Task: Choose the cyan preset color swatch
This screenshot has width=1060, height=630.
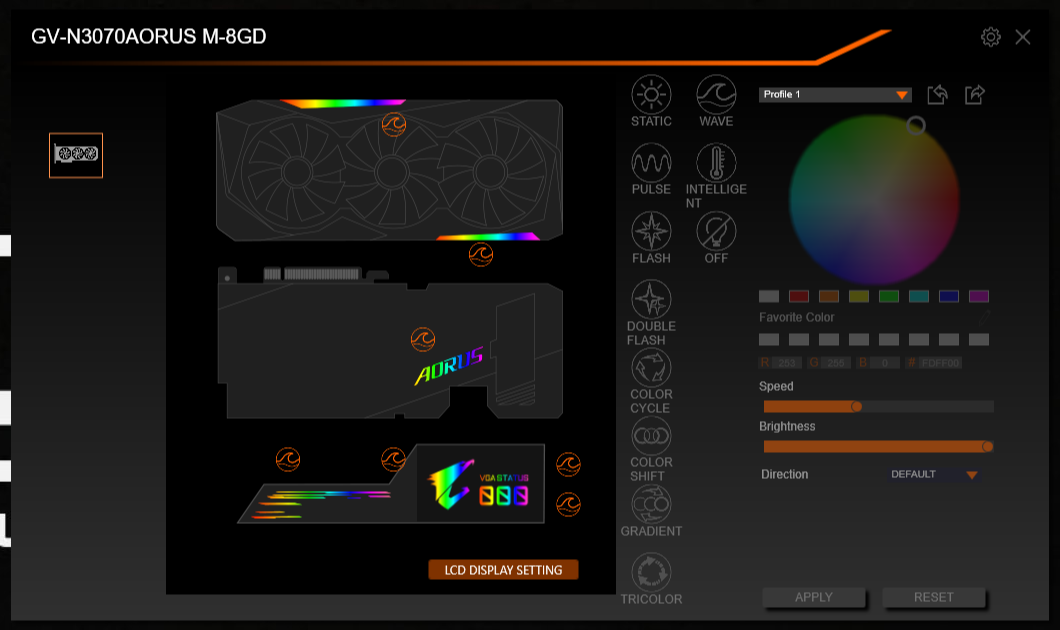Action: tap(919, 296)
